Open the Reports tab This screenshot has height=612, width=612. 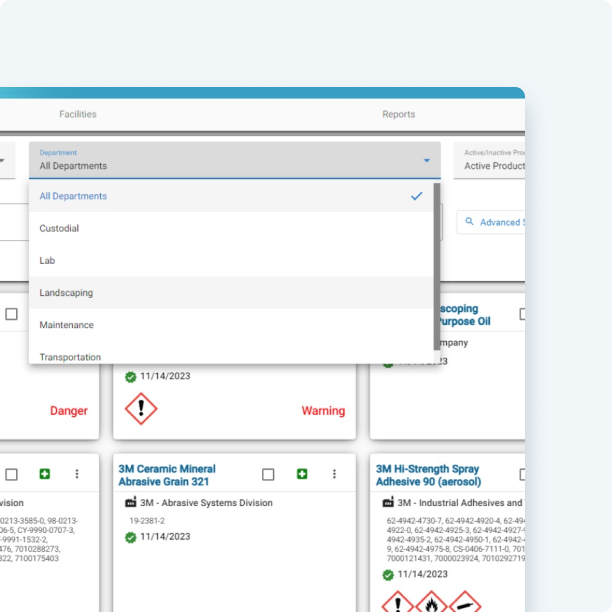pos(399,114)
